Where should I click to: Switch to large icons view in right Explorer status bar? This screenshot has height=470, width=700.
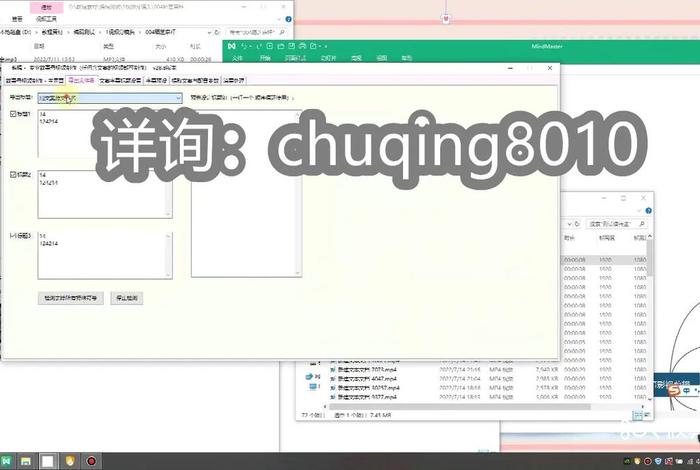tap(646, 415)
